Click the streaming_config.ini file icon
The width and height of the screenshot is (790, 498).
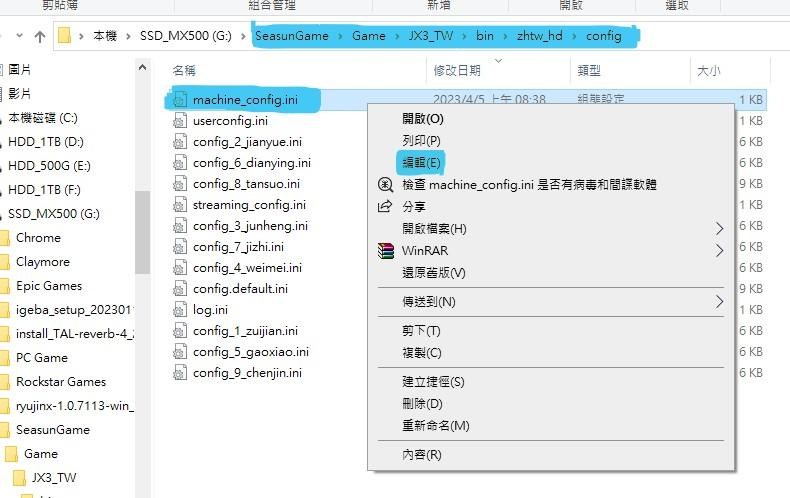click(x=180, y=205)
